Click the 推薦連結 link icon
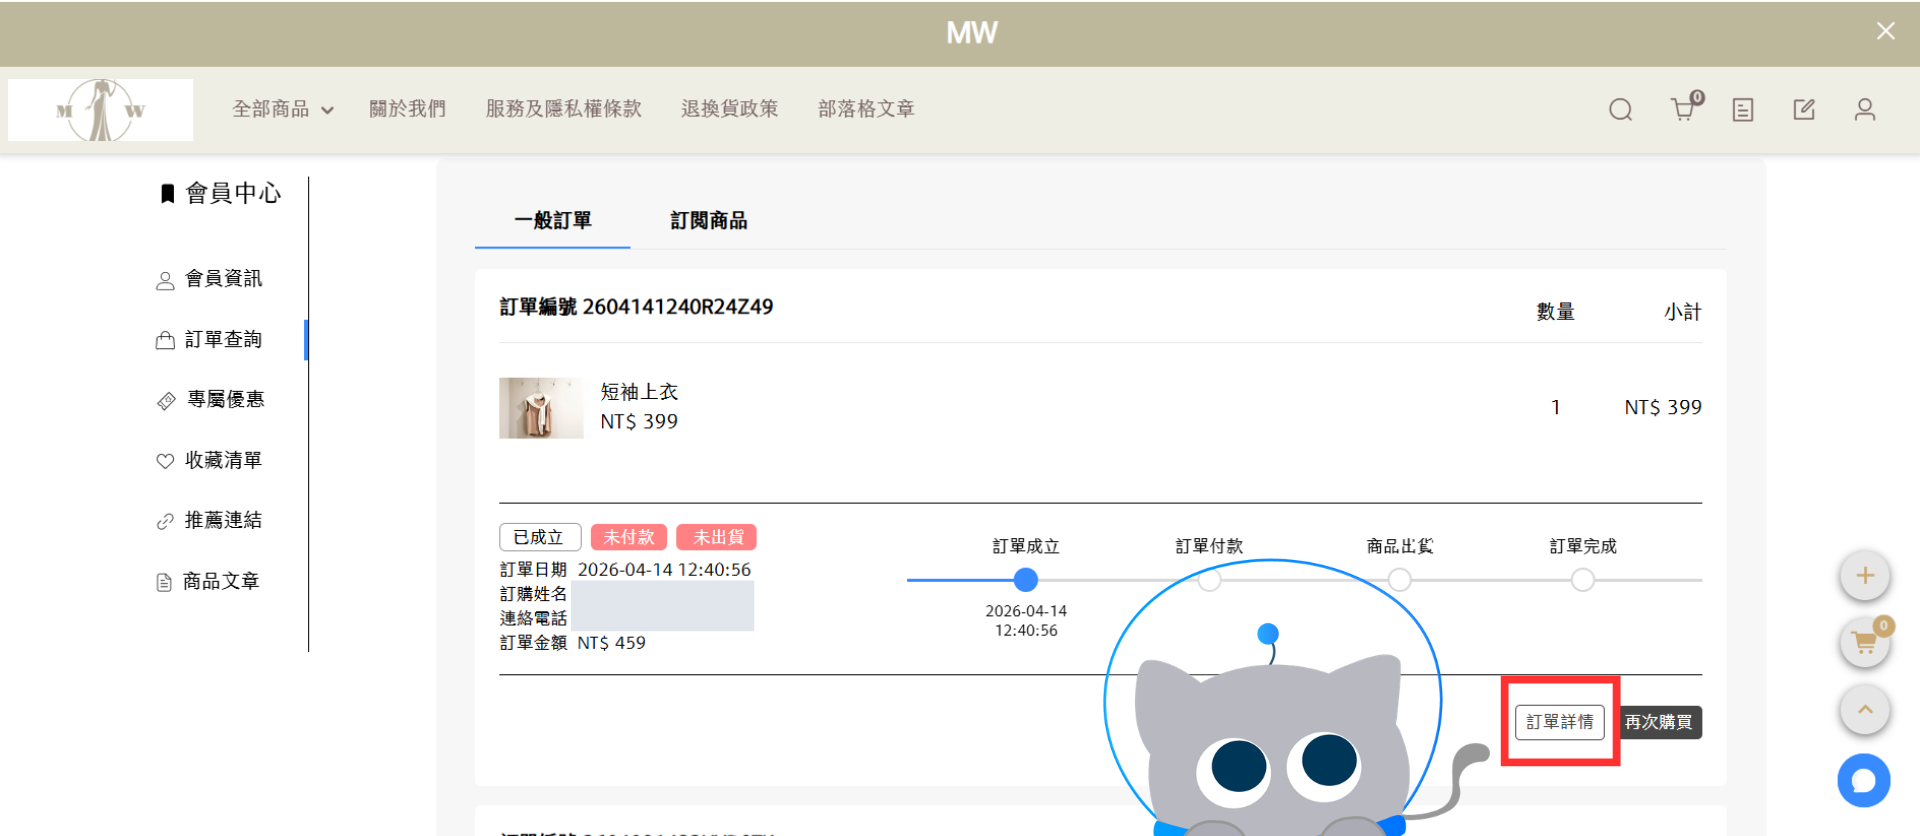This screenshot has height=836, width=1920. coord(165,521)
